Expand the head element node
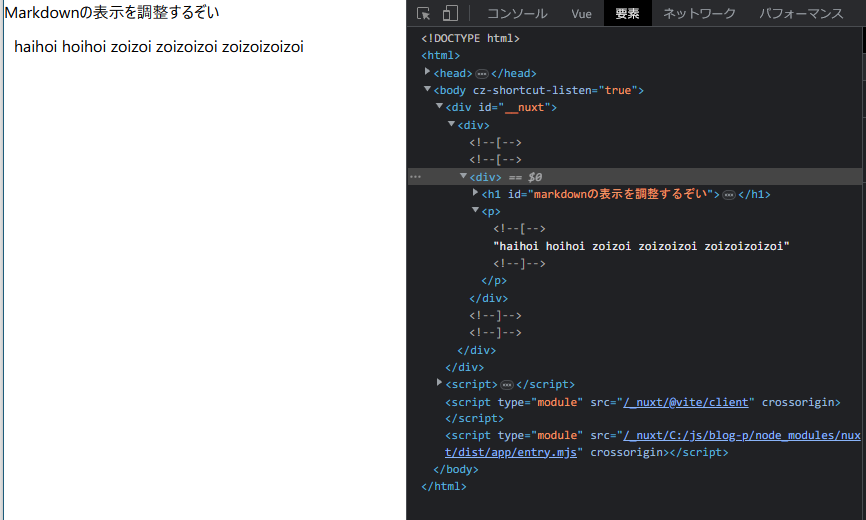The image size is (866, 520). 427,72
